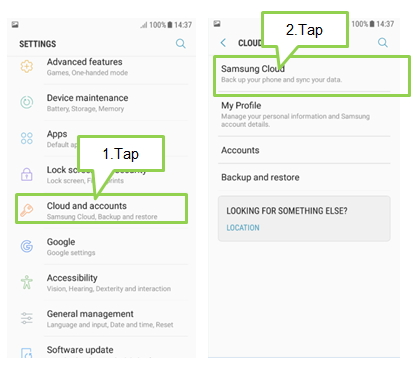Tap the search icon in Settings header
The height and width of the screenshot is (373, 413).
[x=180, y=44]
